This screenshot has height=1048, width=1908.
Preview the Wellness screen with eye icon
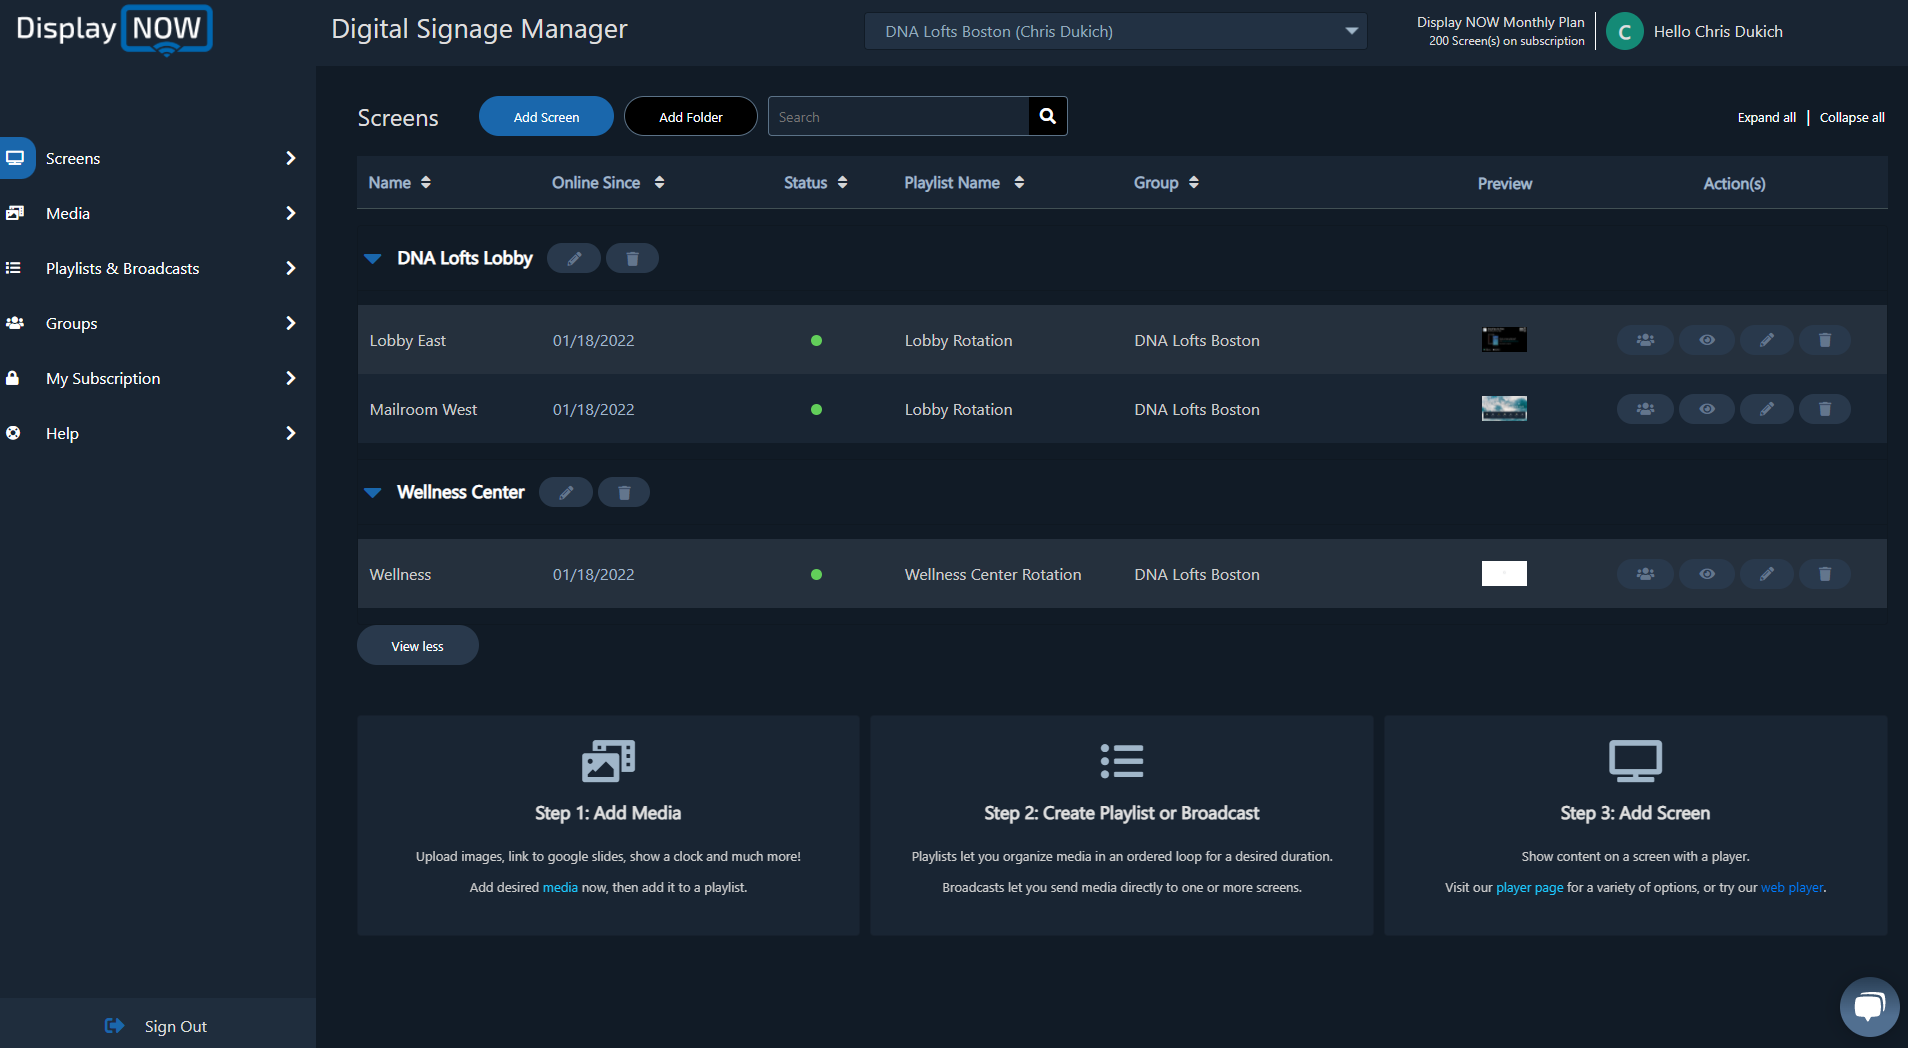coord(1707,574)
